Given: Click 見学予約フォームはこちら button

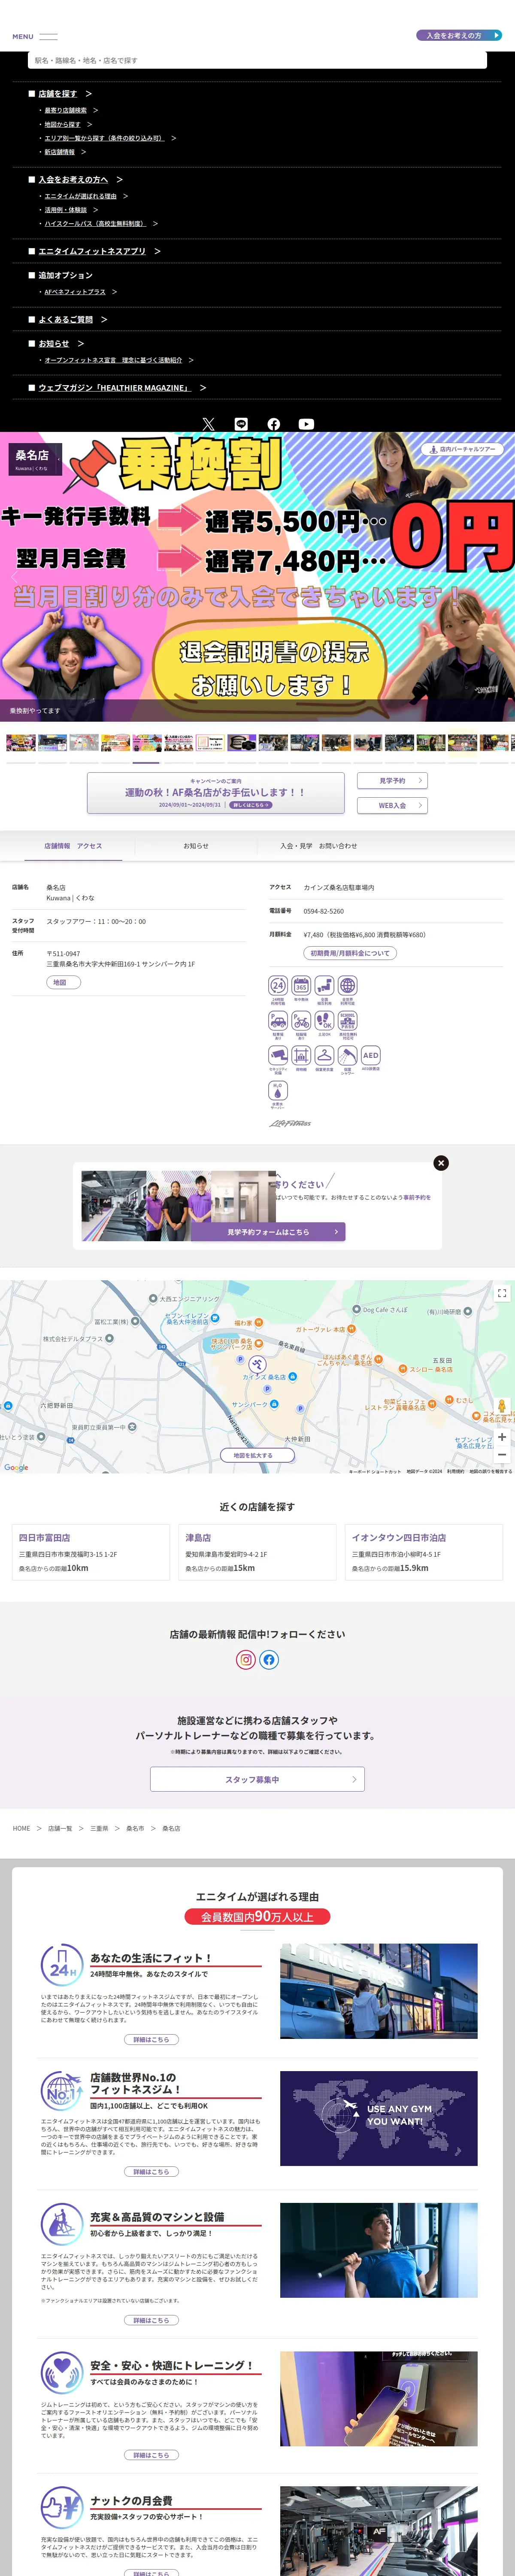Looking at the screenshot, I should (x=268, y=1232).
